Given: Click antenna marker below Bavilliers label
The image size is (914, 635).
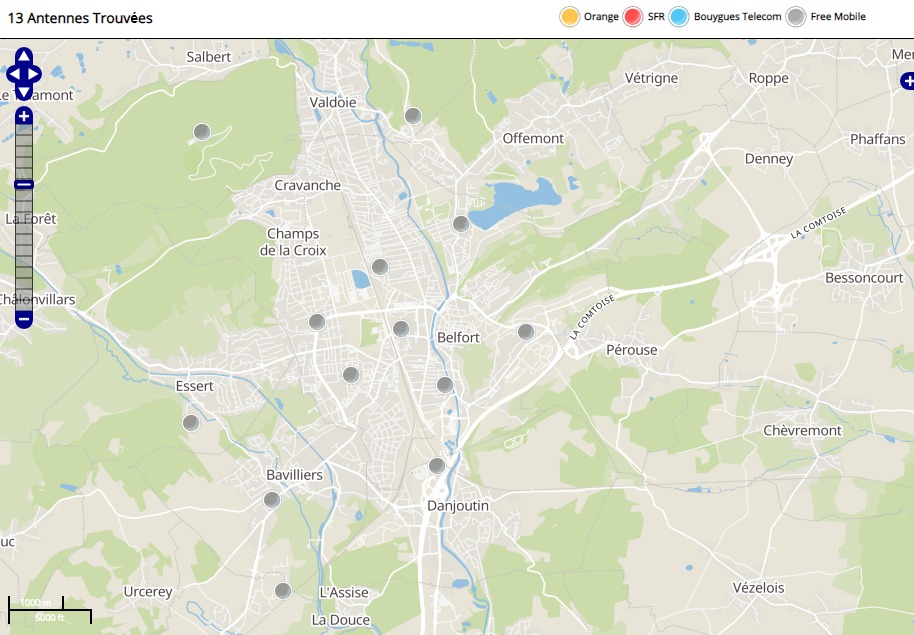Looking at the screenshot, I should pos(272,500).
